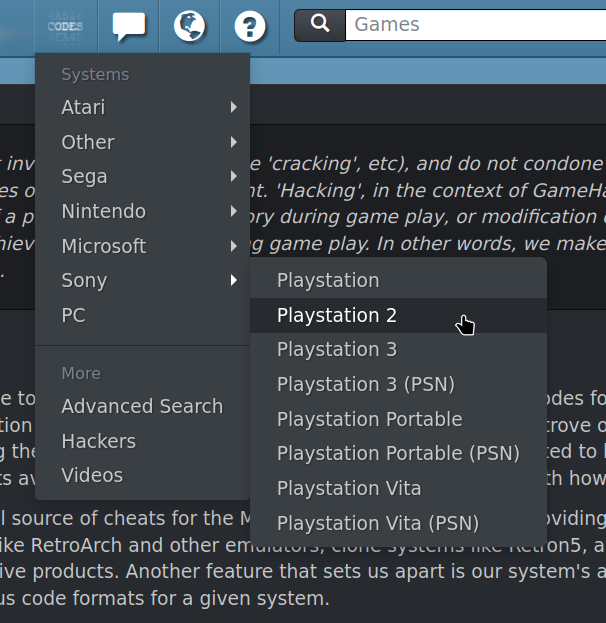Open Advanced Search
Image resolution: width=606 pixels, height=623 pixels.
pos(142,406)
